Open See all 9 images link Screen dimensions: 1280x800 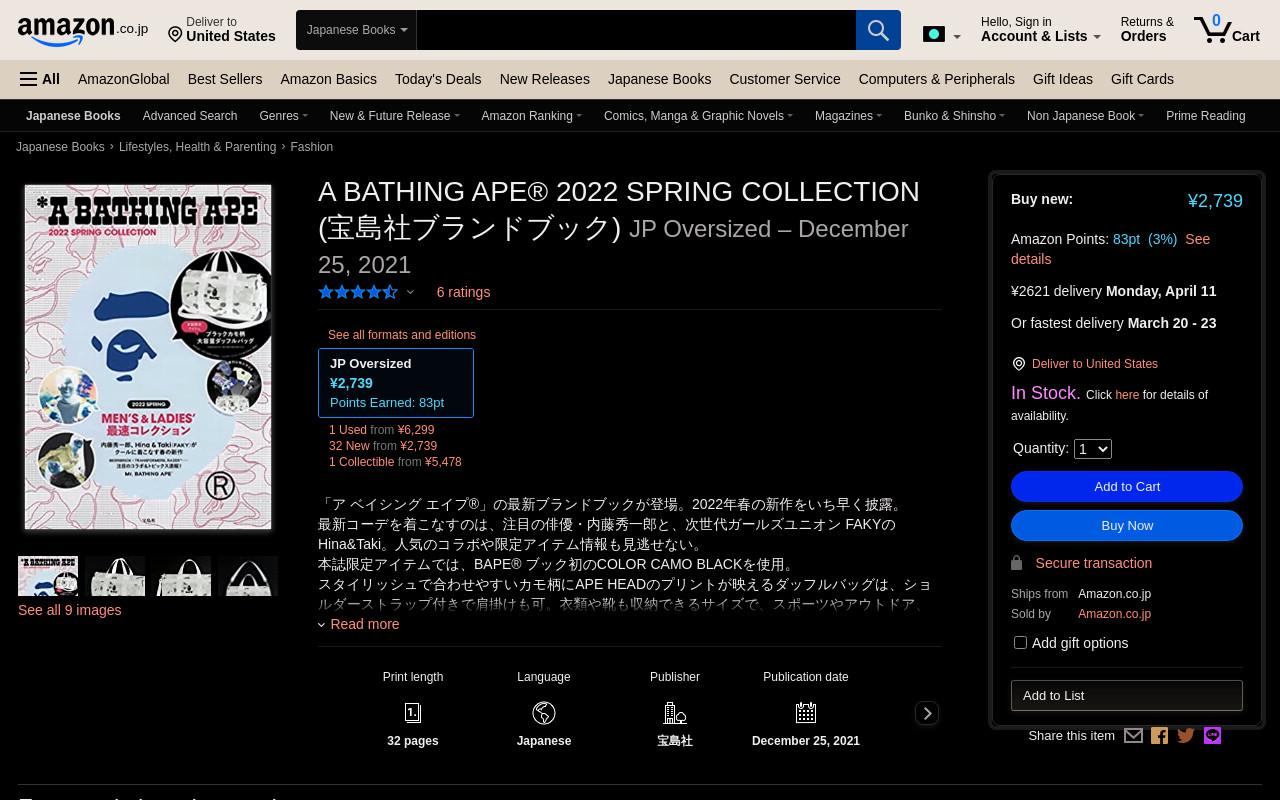tap(70, 610)
